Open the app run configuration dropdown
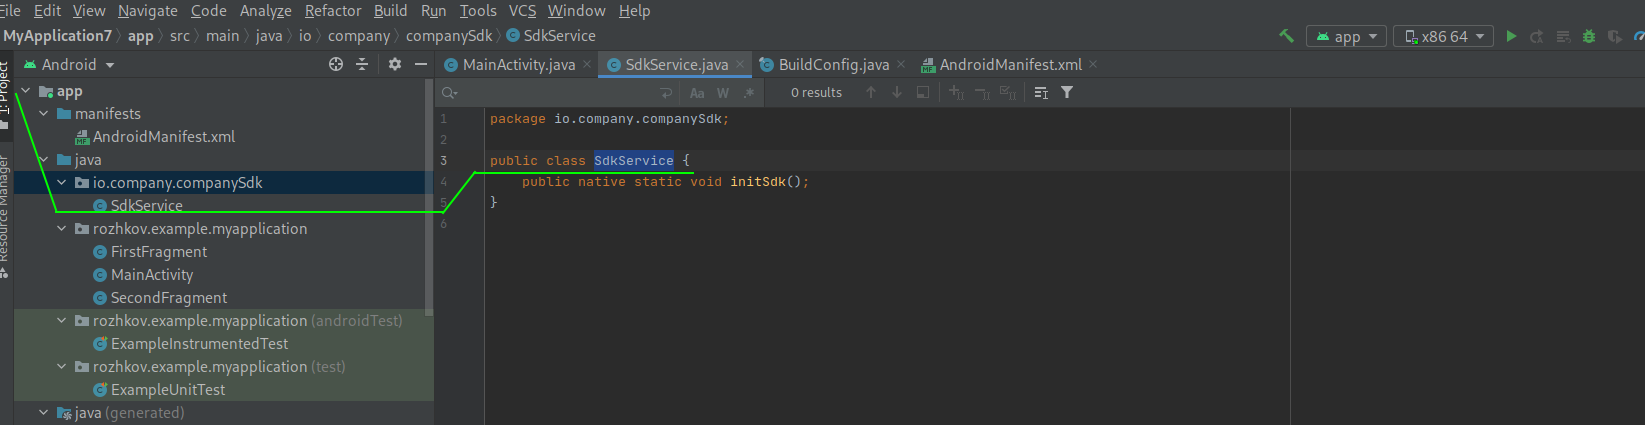This screenshot has height=425, width=1645. (x=1346, y=37)
